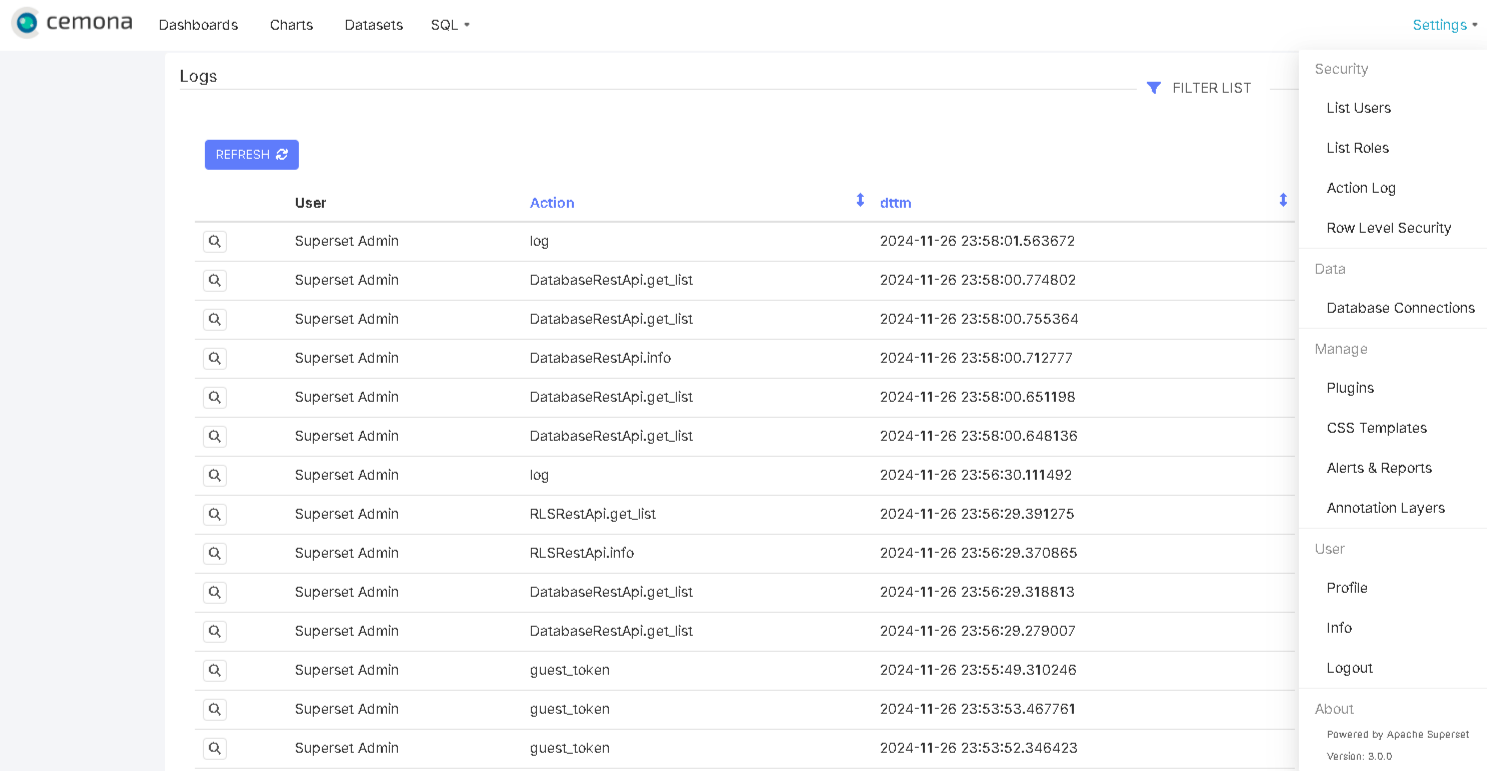Click the cemona logo icon
The height and width of the screenshot is (771, 1487).
pyautogui.click(x=27, y=23)
